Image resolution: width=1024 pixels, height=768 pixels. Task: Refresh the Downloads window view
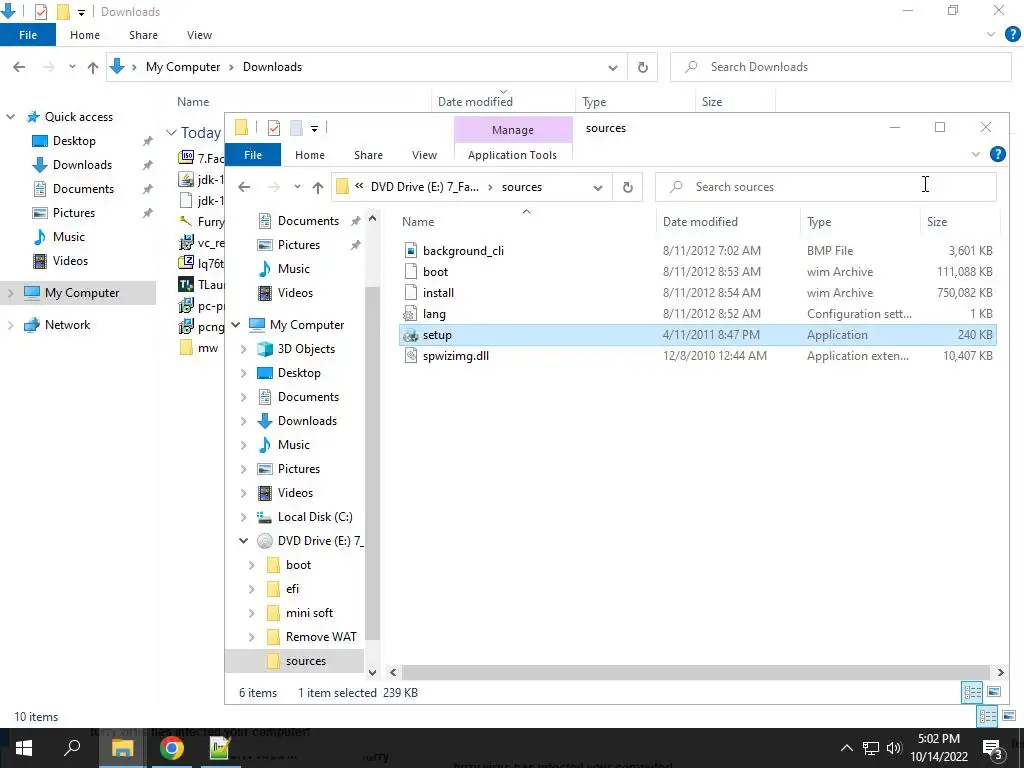click(643, 67)
